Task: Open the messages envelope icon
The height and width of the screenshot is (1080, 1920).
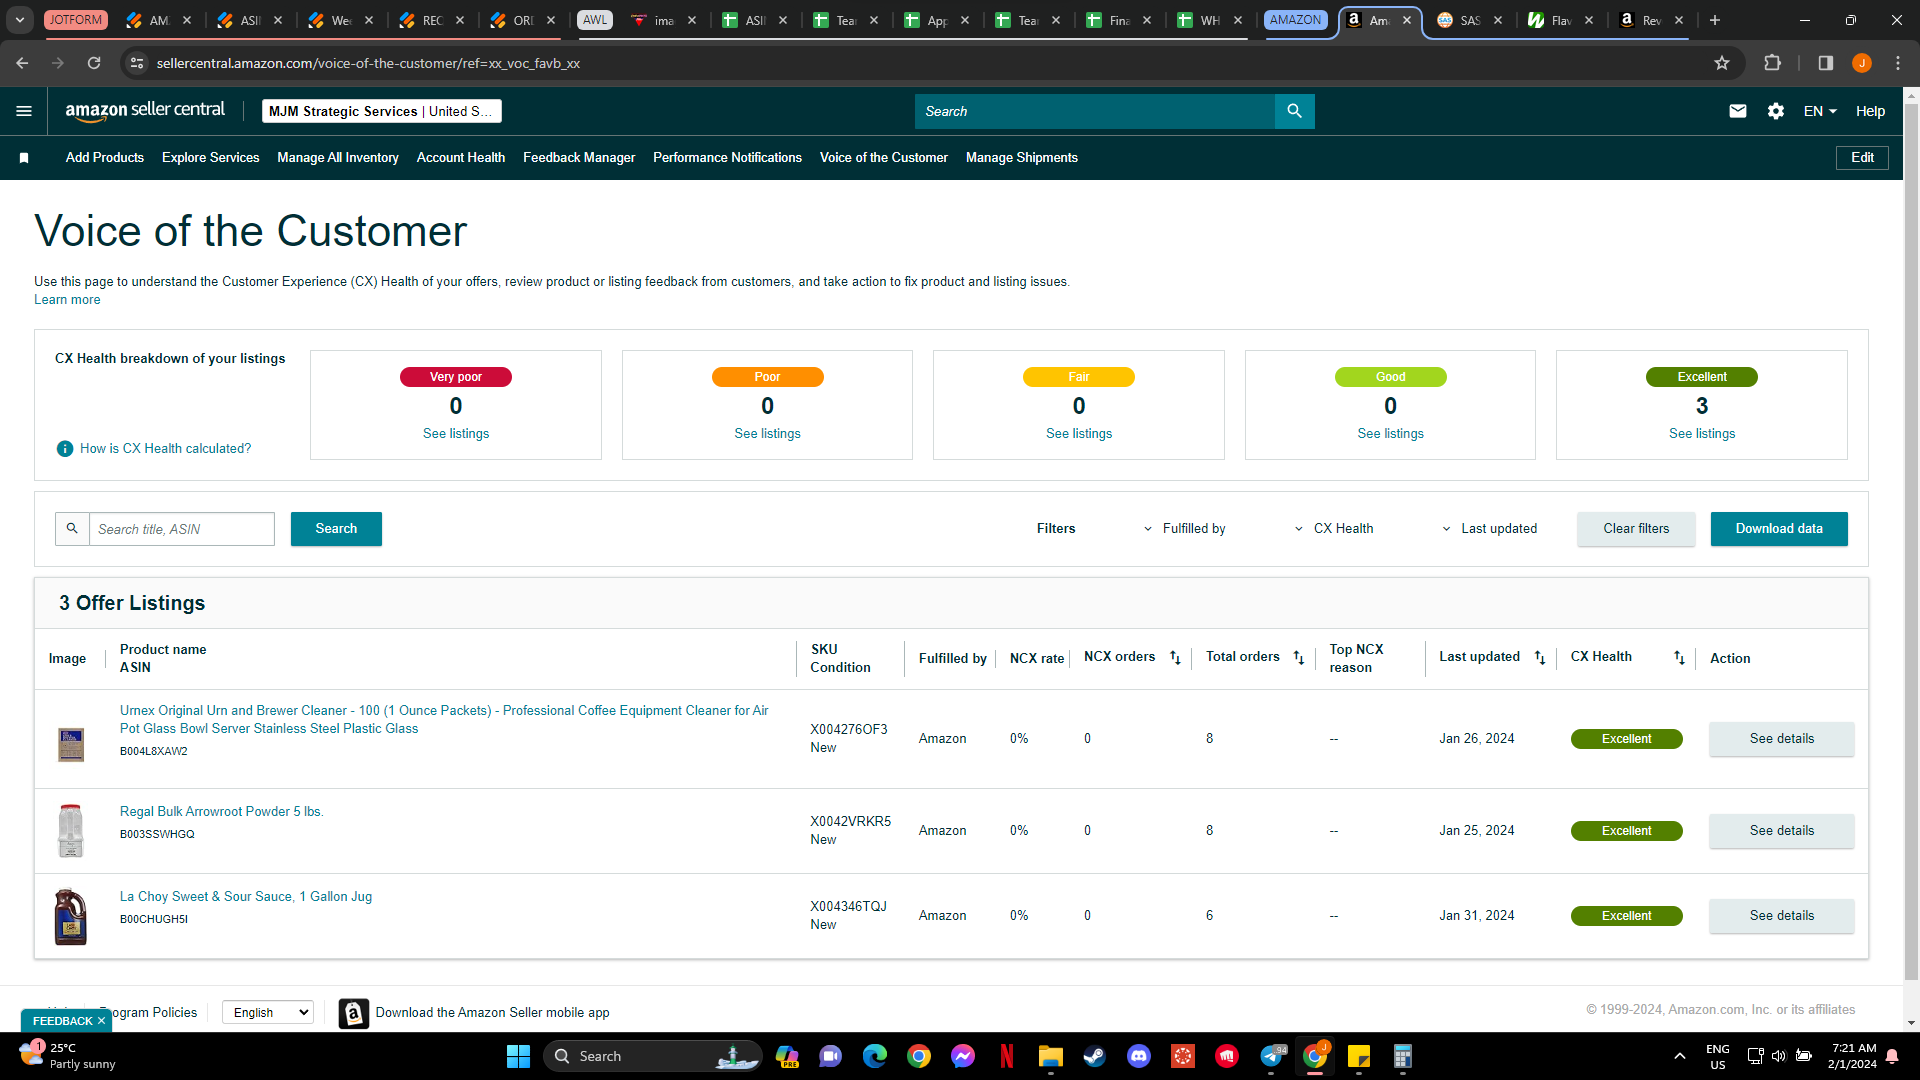Action: [1738, 111]
